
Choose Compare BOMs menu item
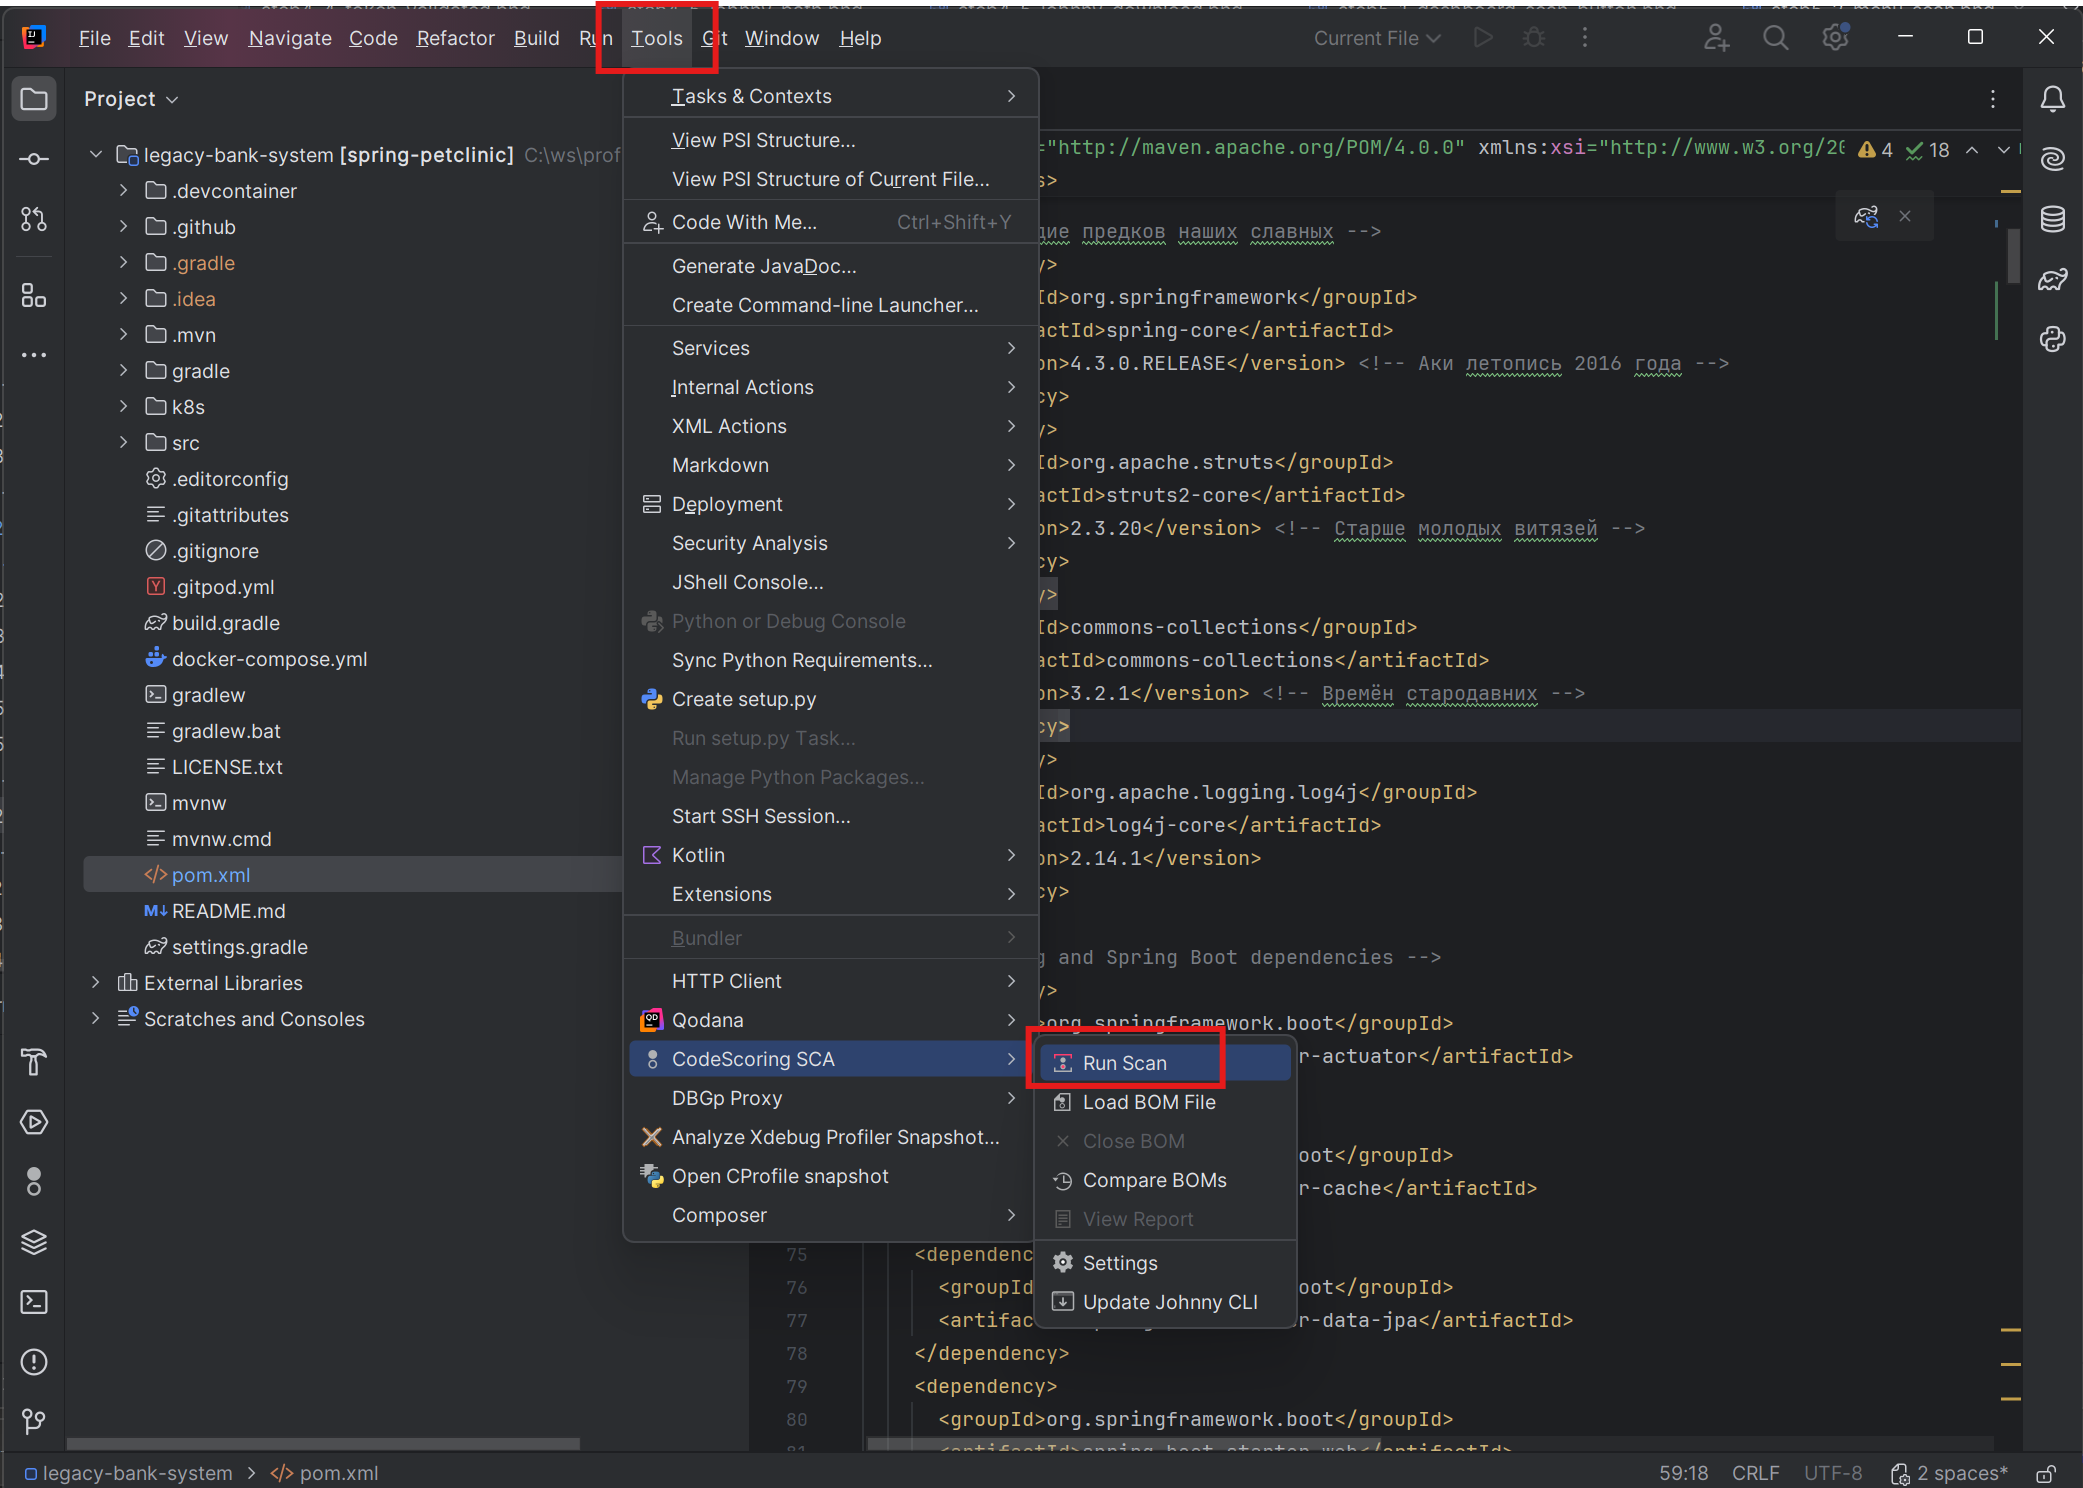[1166, 1179]
